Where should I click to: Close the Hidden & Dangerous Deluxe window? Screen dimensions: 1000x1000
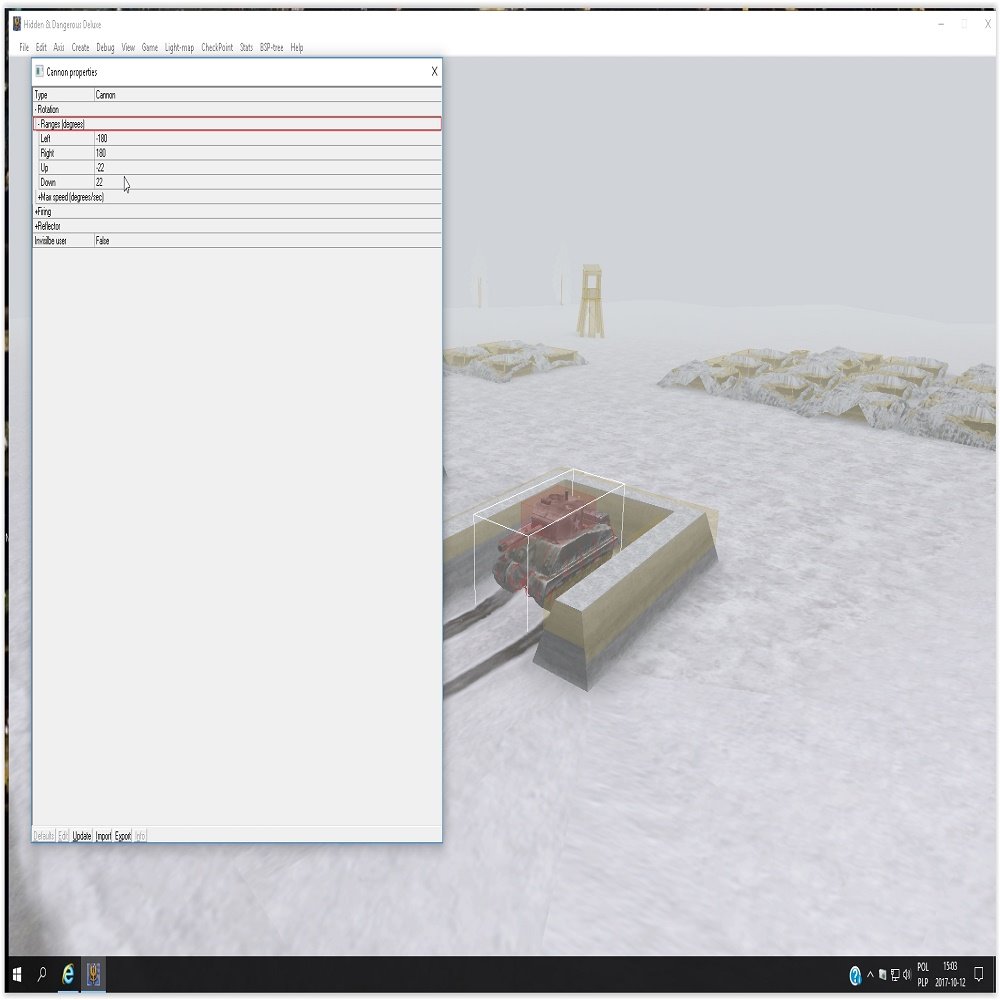(987, 24)
